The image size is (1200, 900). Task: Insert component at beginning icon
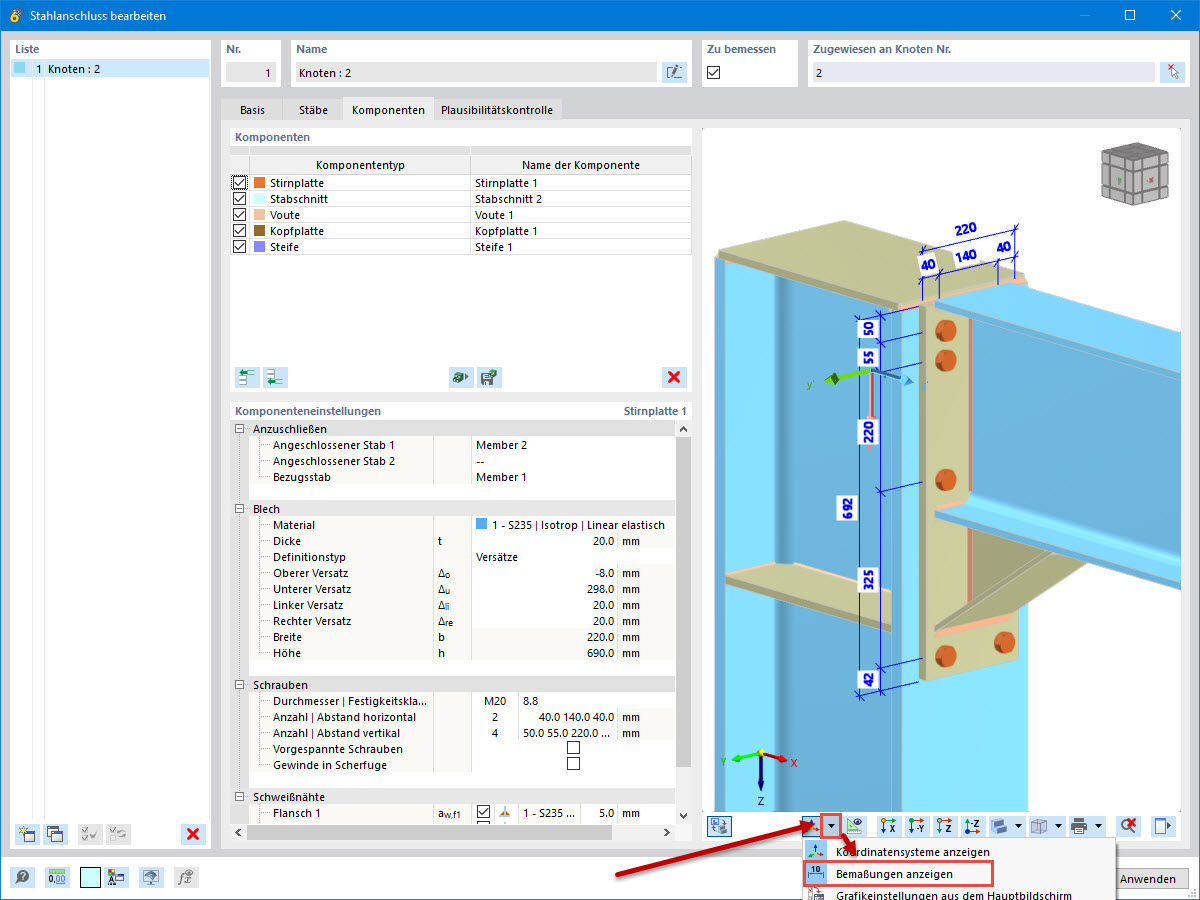(x=246, y=377)
